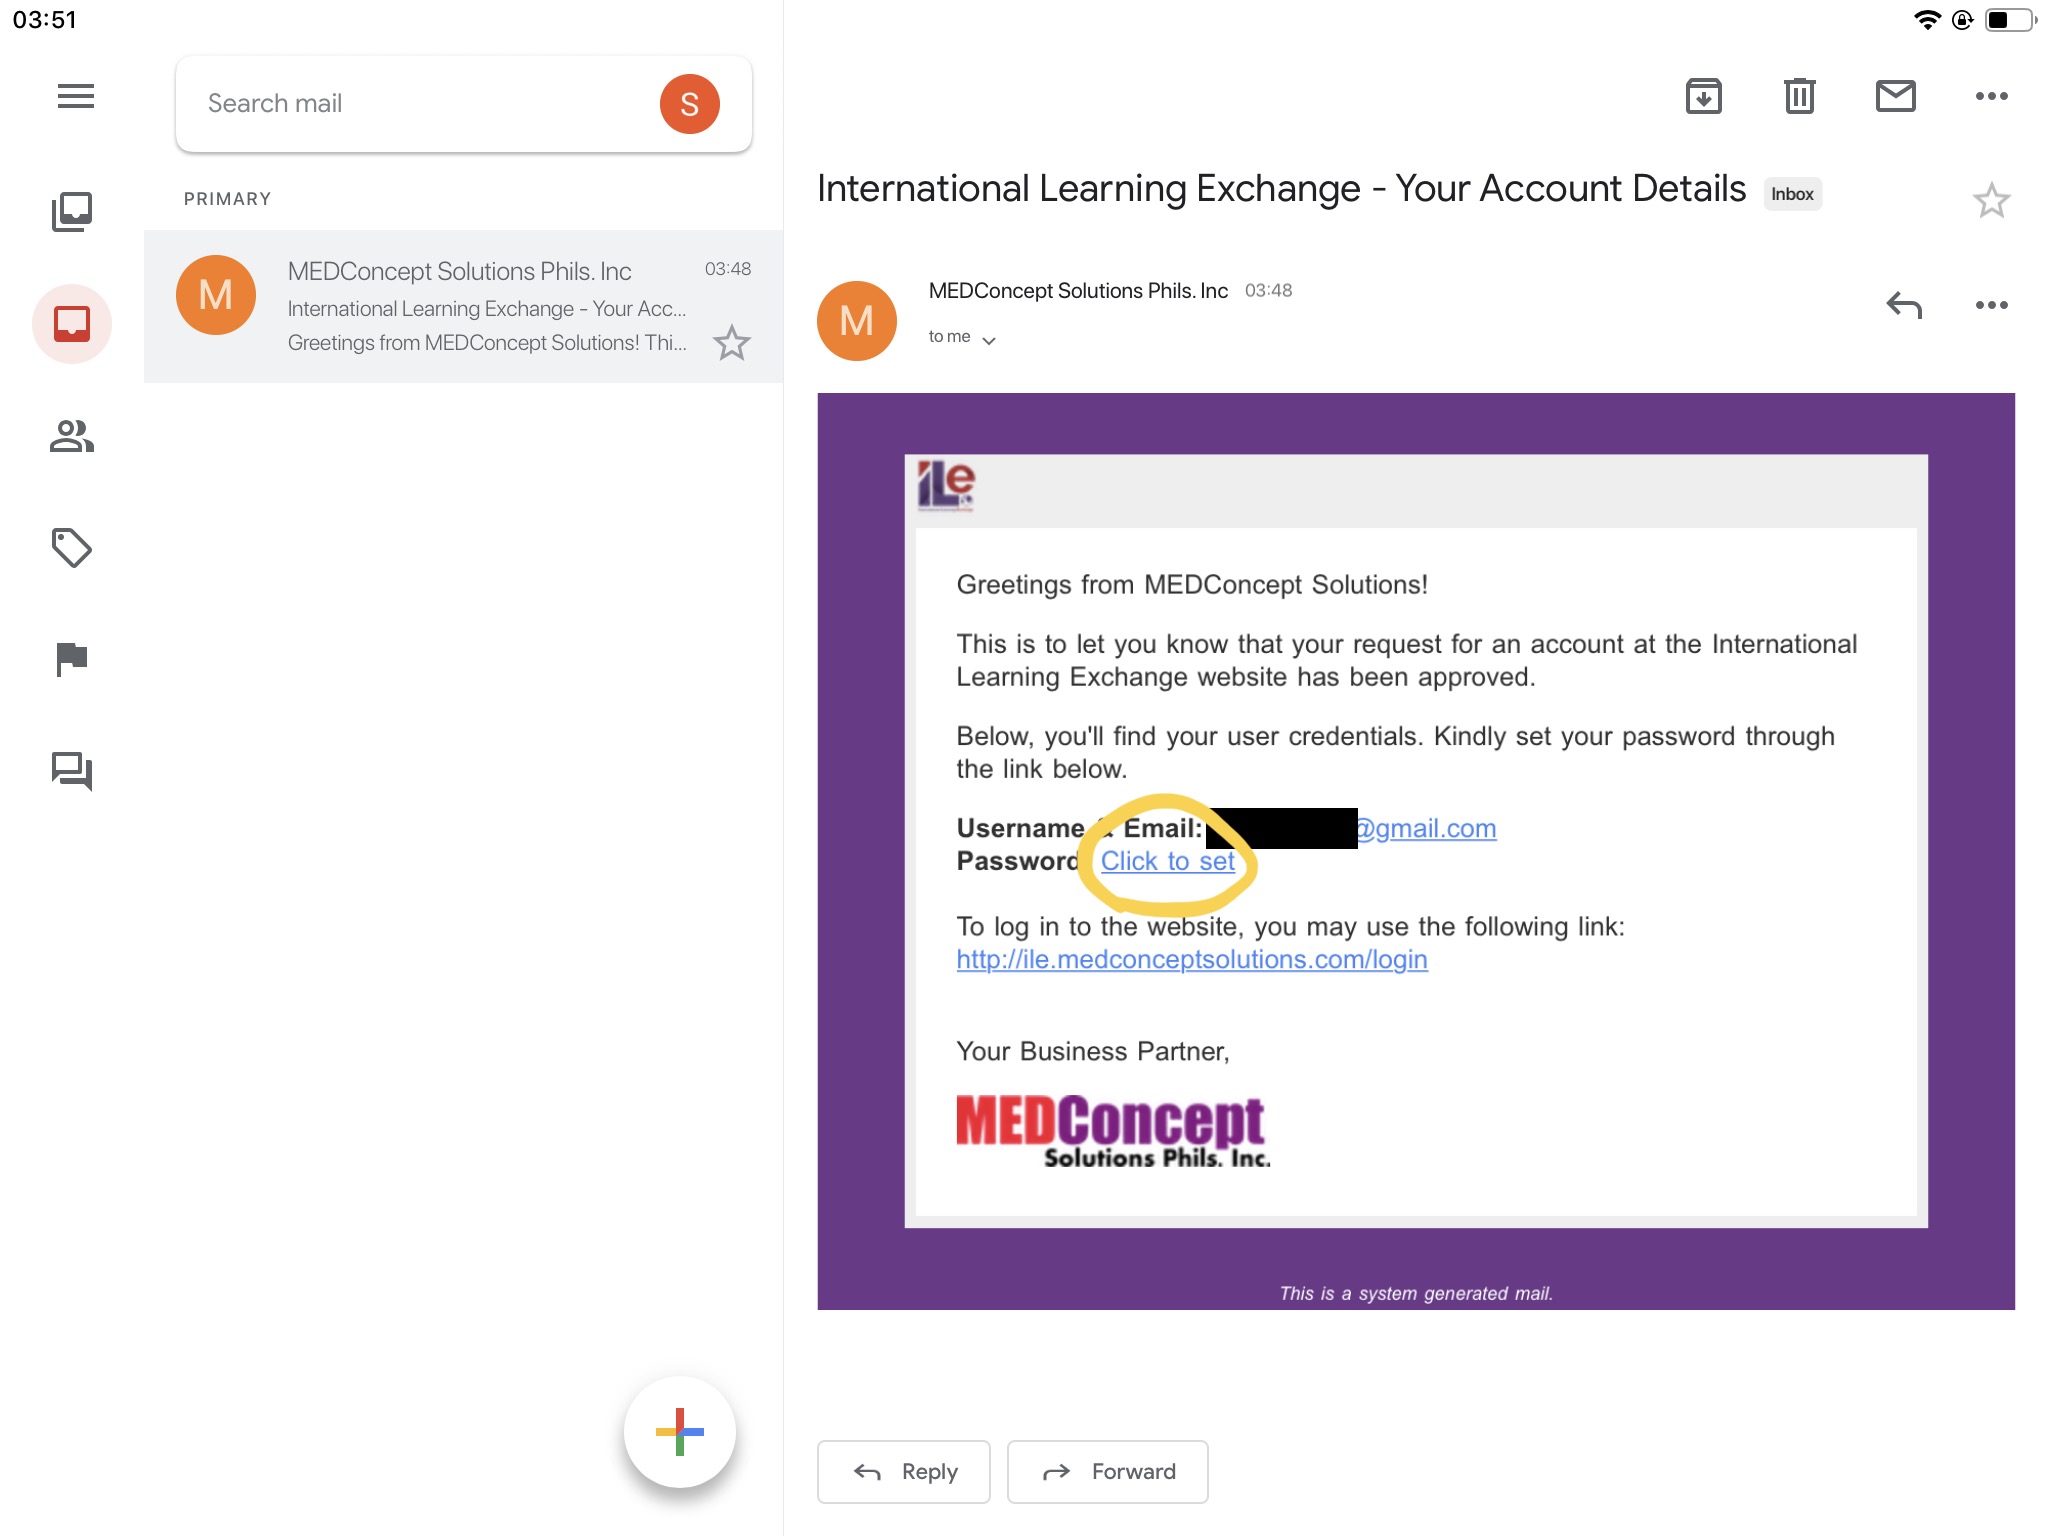Viewport: 2048px width, 1536px height.
Task: Open the top toolbar more options menu
Action: tap(1991, 96)
